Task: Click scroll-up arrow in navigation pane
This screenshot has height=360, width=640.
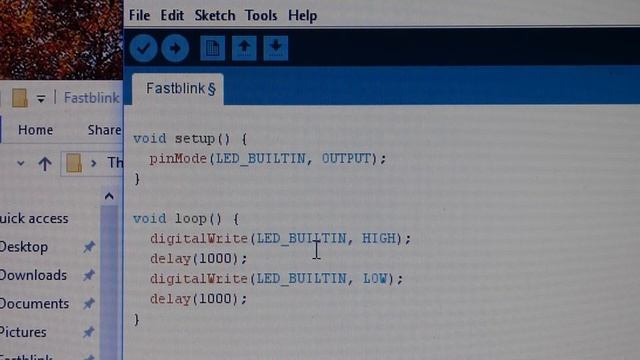Action: [109, 196]
